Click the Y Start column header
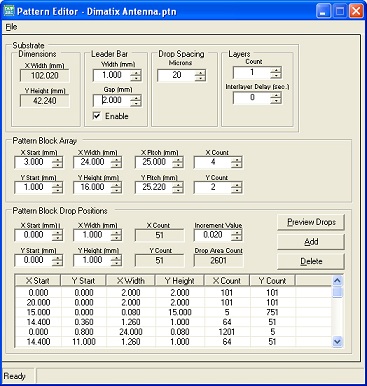 click(83, 281)
